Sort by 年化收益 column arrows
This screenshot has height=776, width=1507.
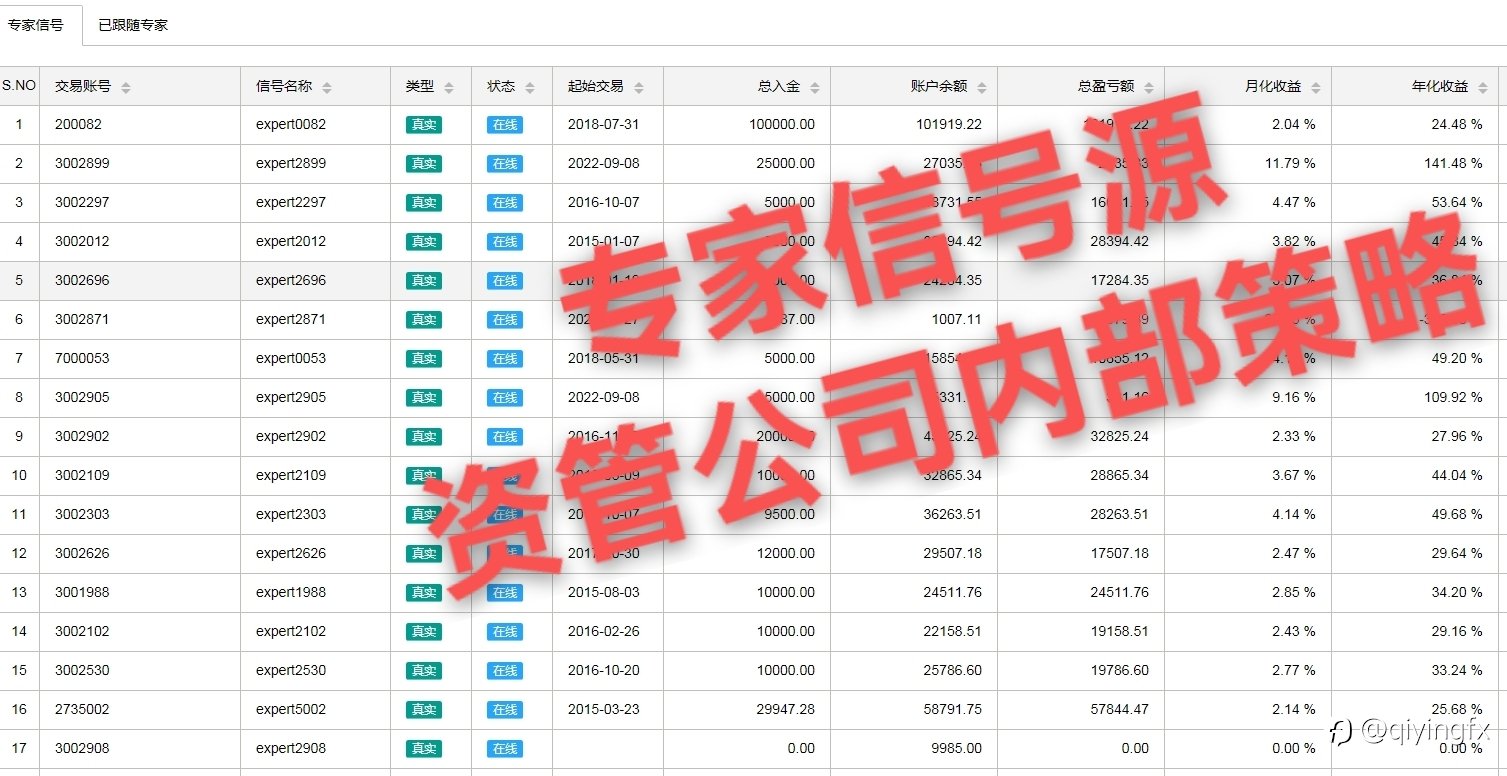[x=1483, y=88]
